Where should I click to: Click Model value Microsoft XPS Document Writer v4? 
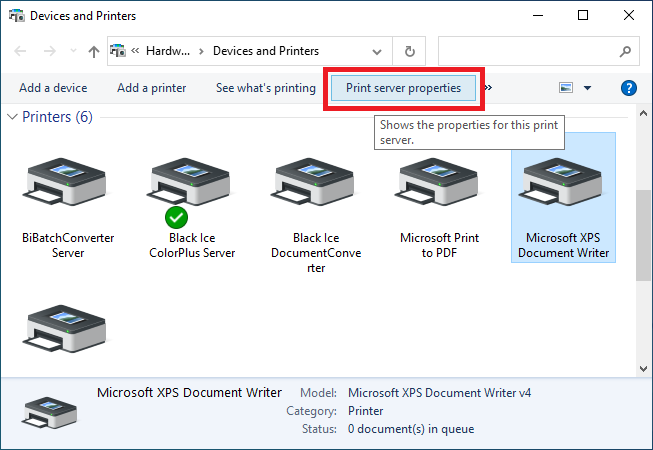coord(439,393)
